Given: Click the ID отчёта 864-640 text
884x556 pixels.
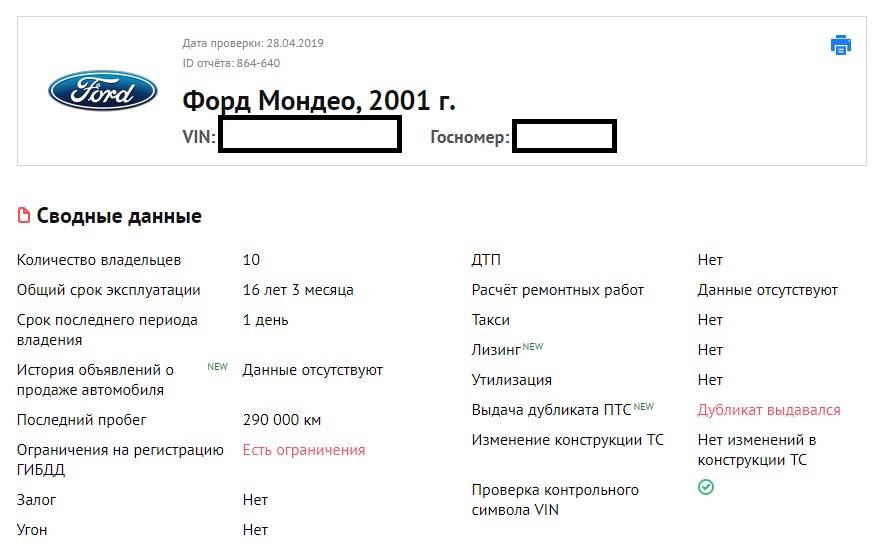Looking at the screenshot, I should [231, 63].
